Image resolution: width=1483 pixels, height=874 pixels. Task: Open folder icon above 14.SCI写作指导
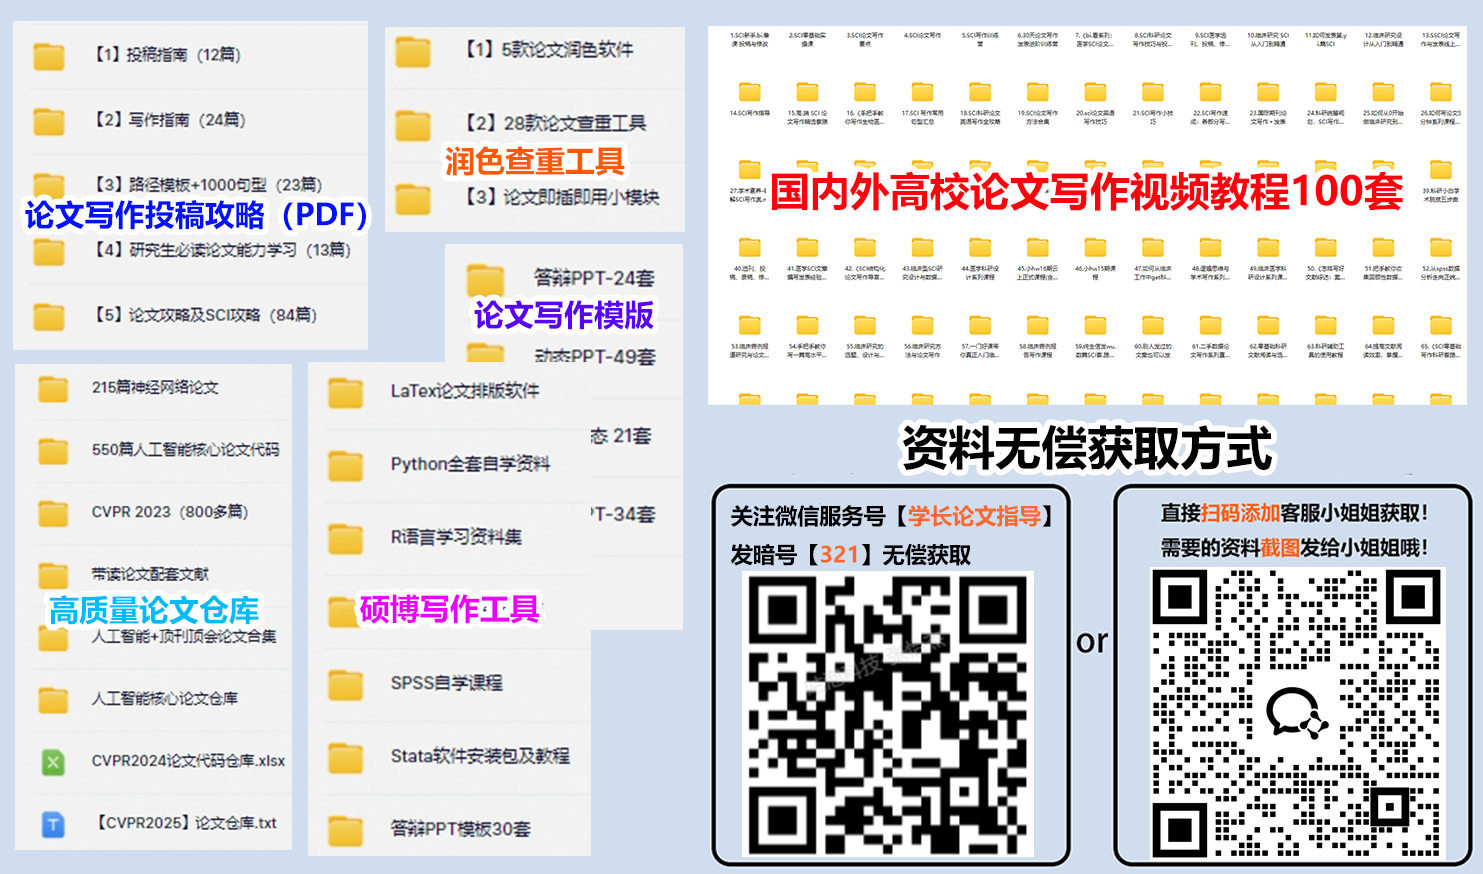750,92
